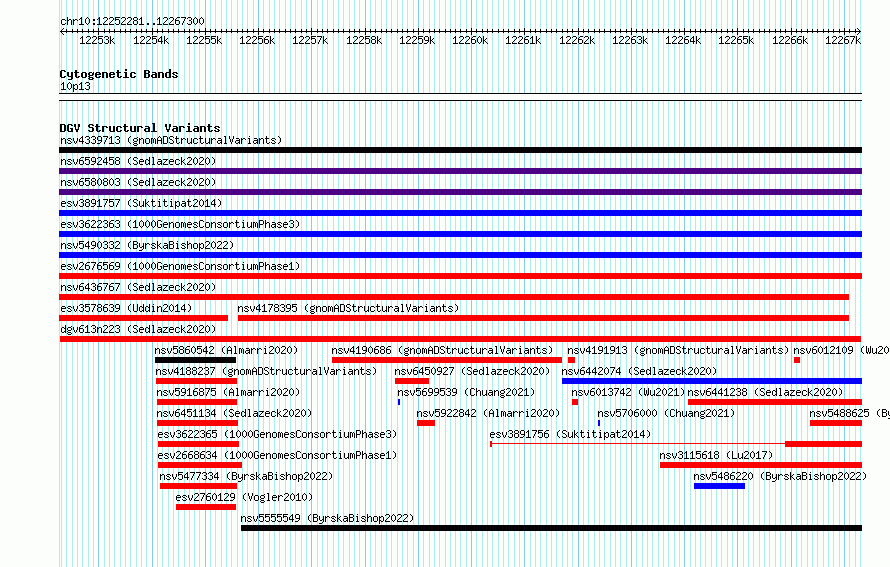Open nsv6442074 (Sedlazeck2020) label
The image size is (890, 567).
pyautogui.click(x=639, y=371)
